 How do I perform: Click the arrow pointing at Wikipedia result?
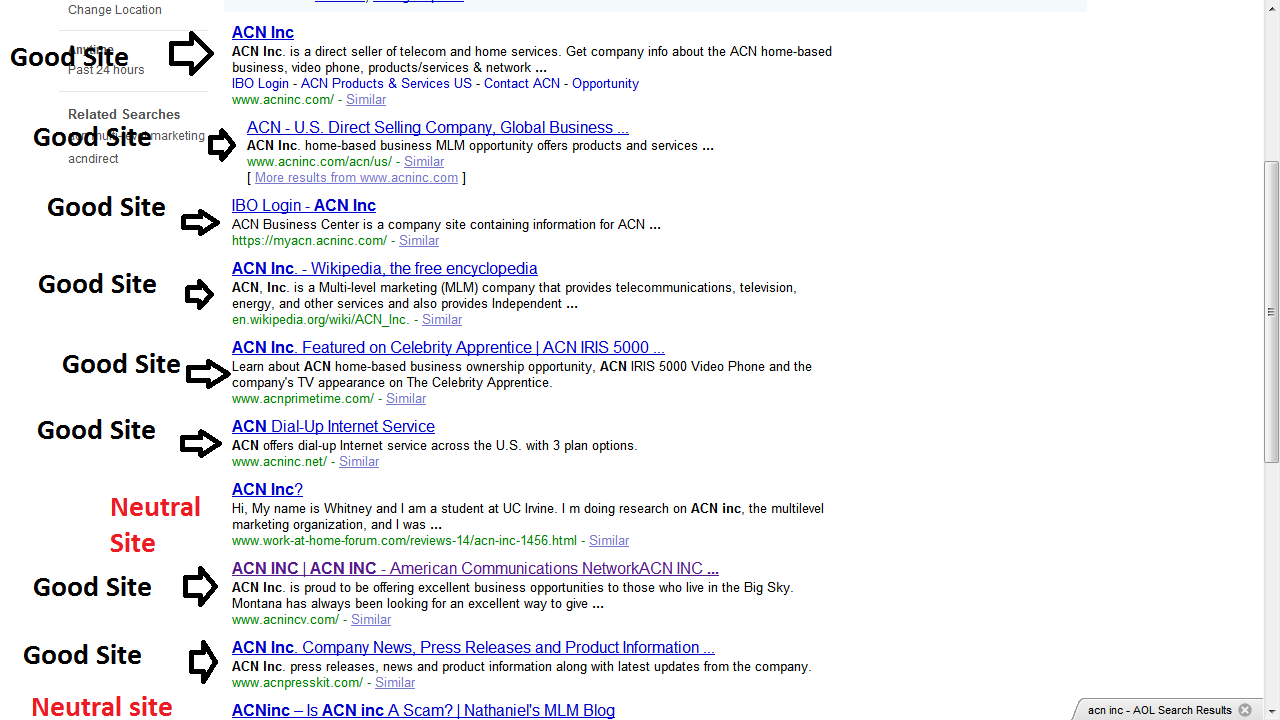199,294
